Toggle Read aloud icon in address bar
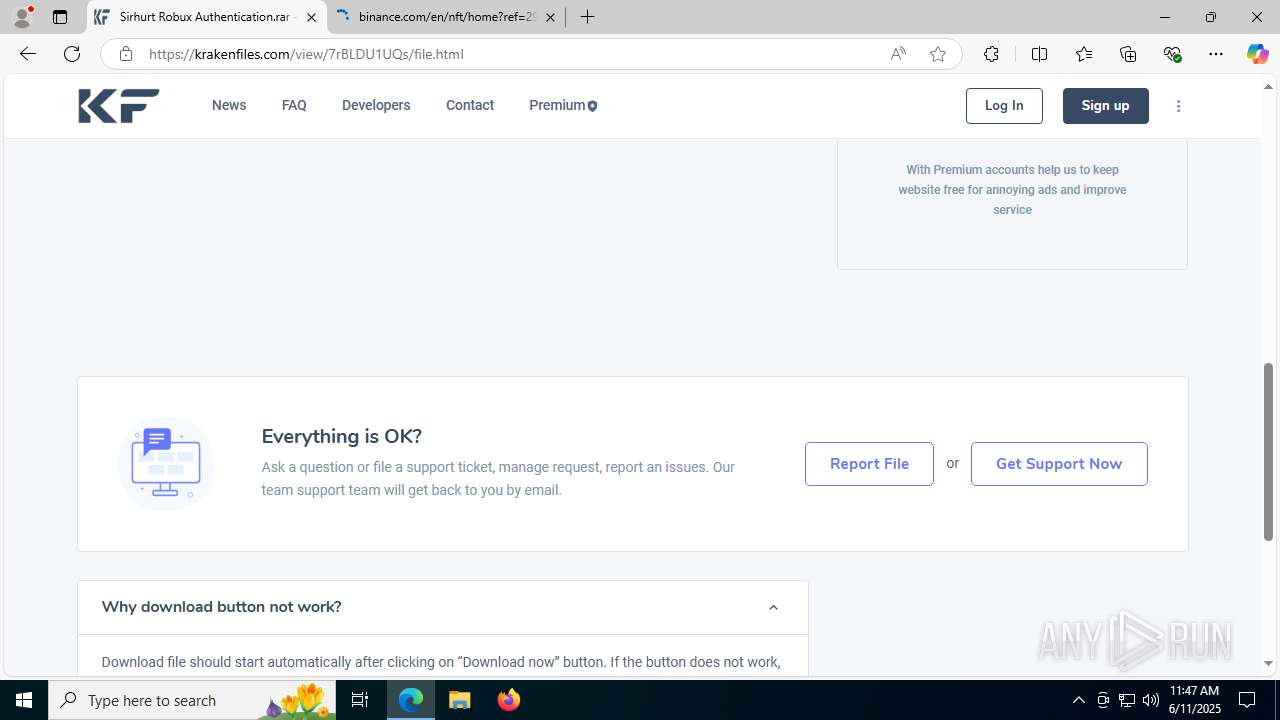This screenshot has width=1280, height=720. pyautogui.click(x=898, y=54)
